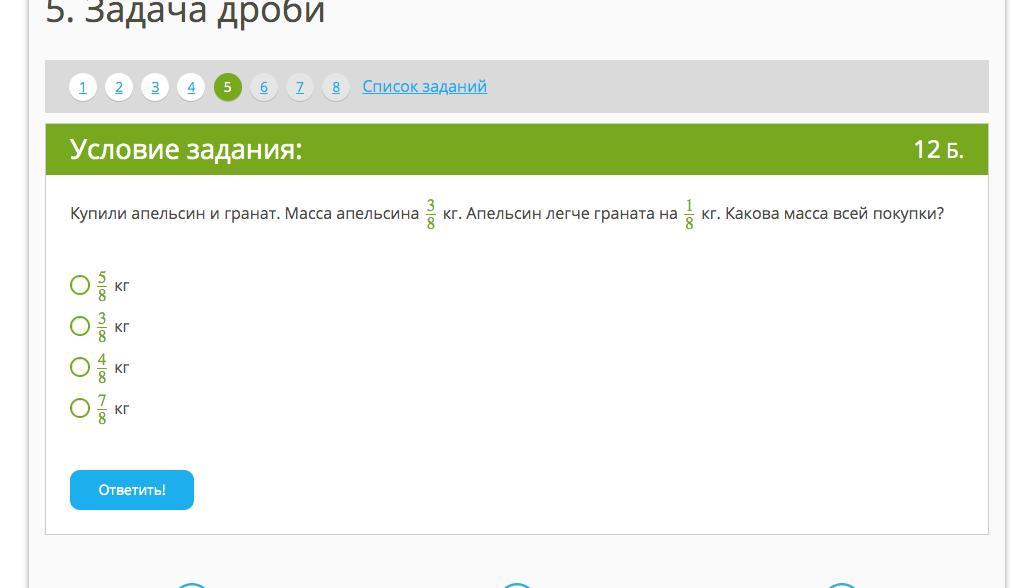Open the 'Список заданий' link
The width and height of the screenshot is (1010, 588).
pyautogui.click(x=424, y=86)
